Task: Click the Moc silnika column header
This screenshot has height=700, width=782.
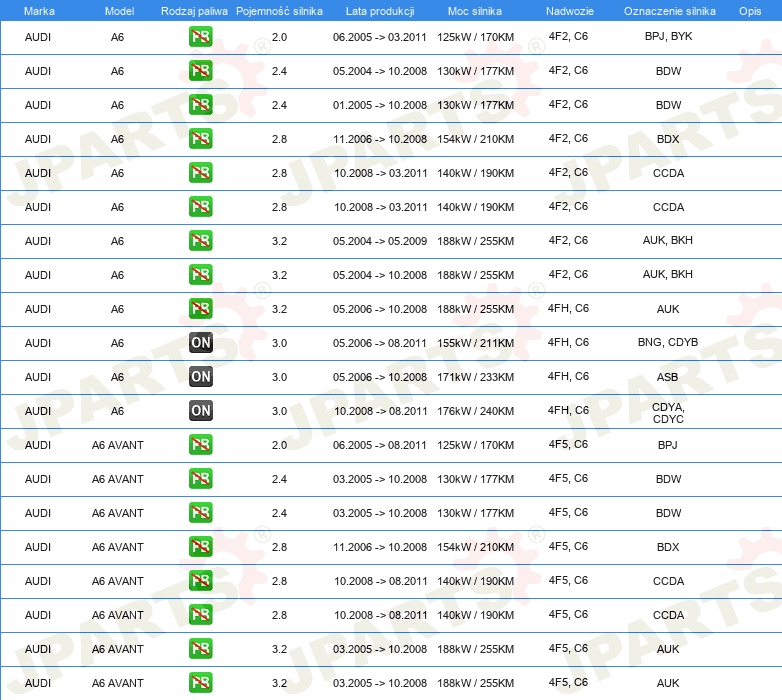Action: pyautogui.click(x=475, y=11)
